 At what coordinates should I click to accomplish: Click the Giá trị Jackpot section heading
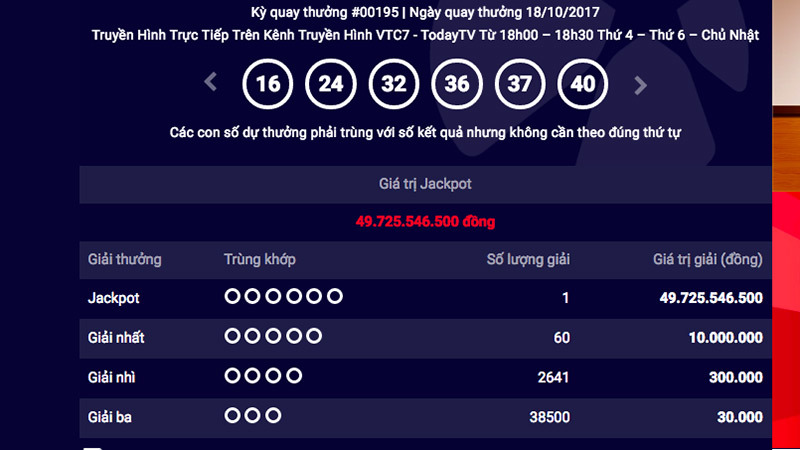425,184
